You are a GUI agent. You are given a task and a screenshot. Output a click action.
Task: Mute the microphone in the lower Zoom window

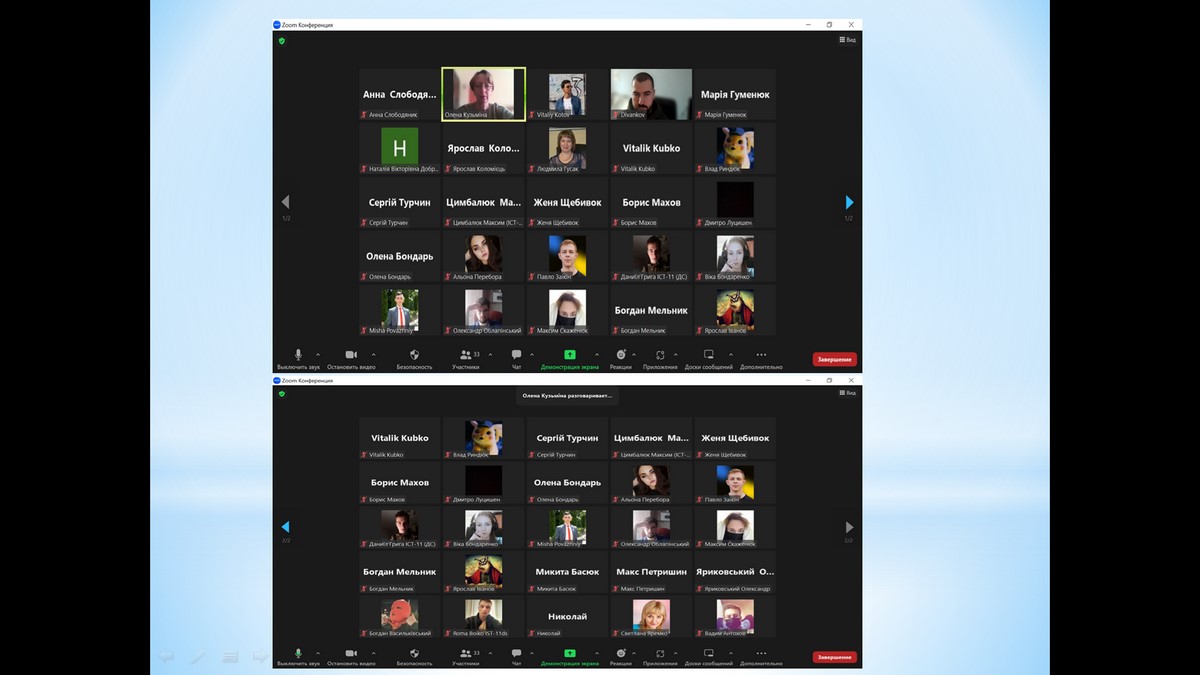click(298, 653)
